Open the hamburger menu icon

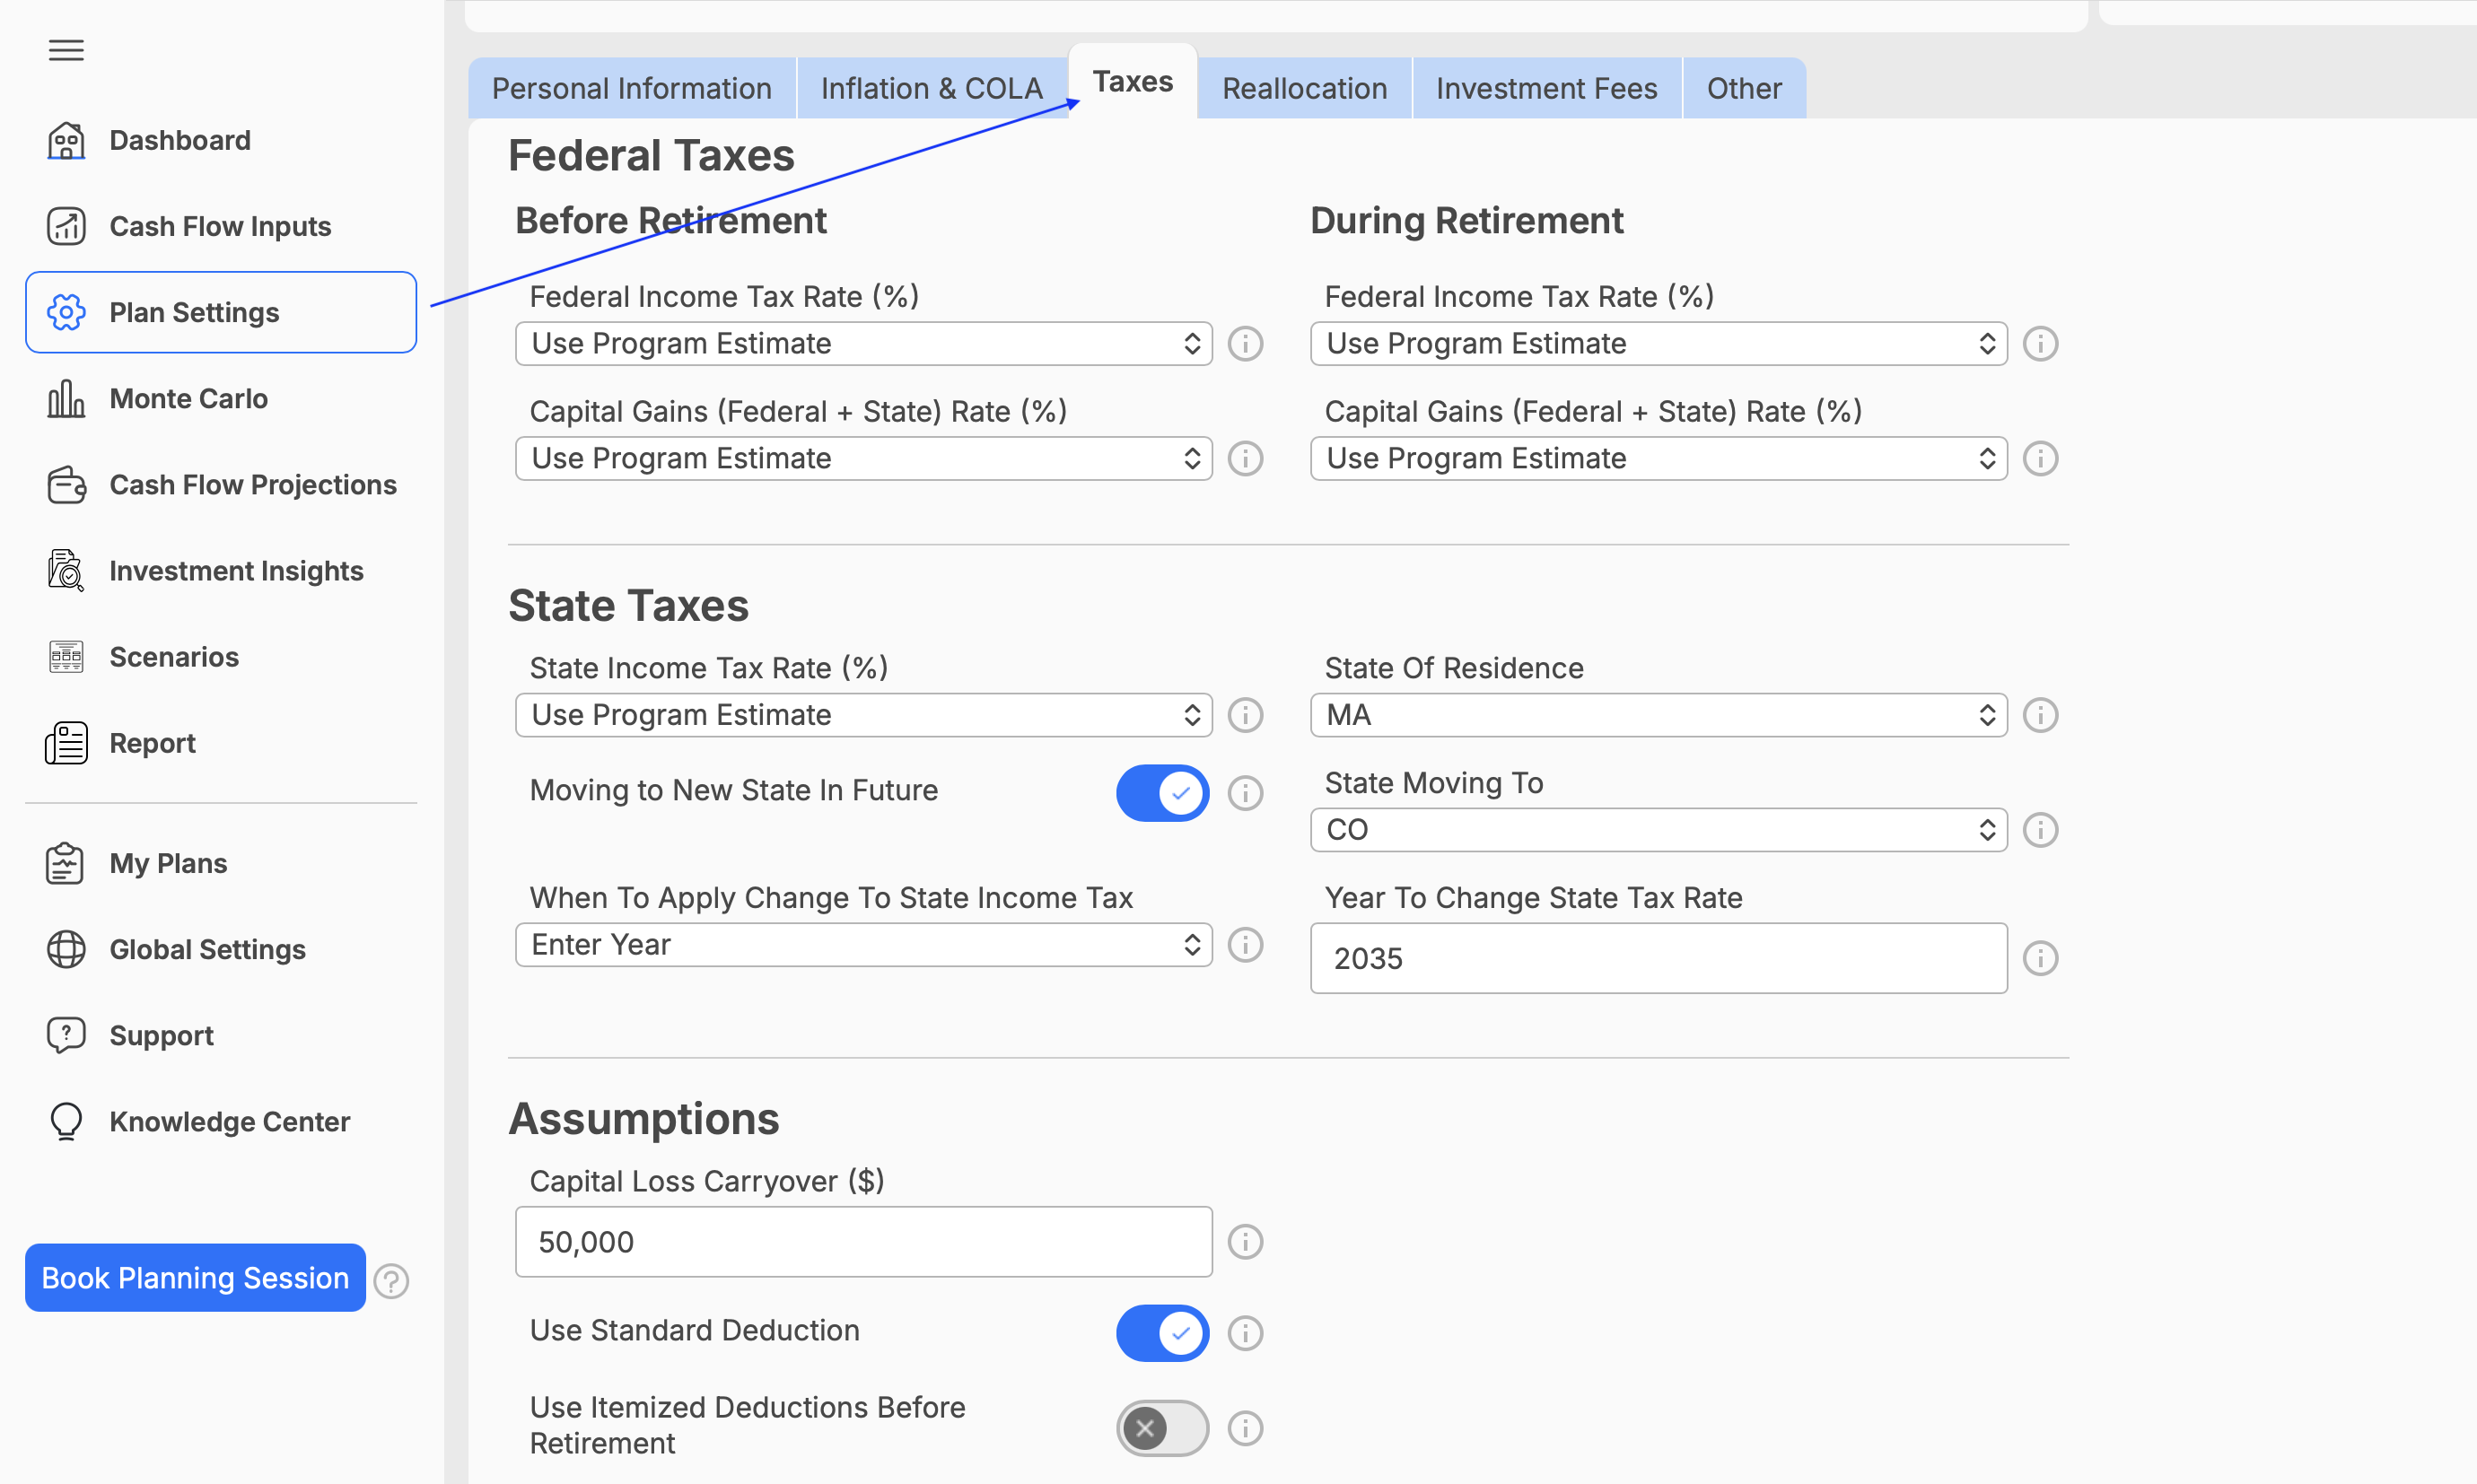click(66, 50)
